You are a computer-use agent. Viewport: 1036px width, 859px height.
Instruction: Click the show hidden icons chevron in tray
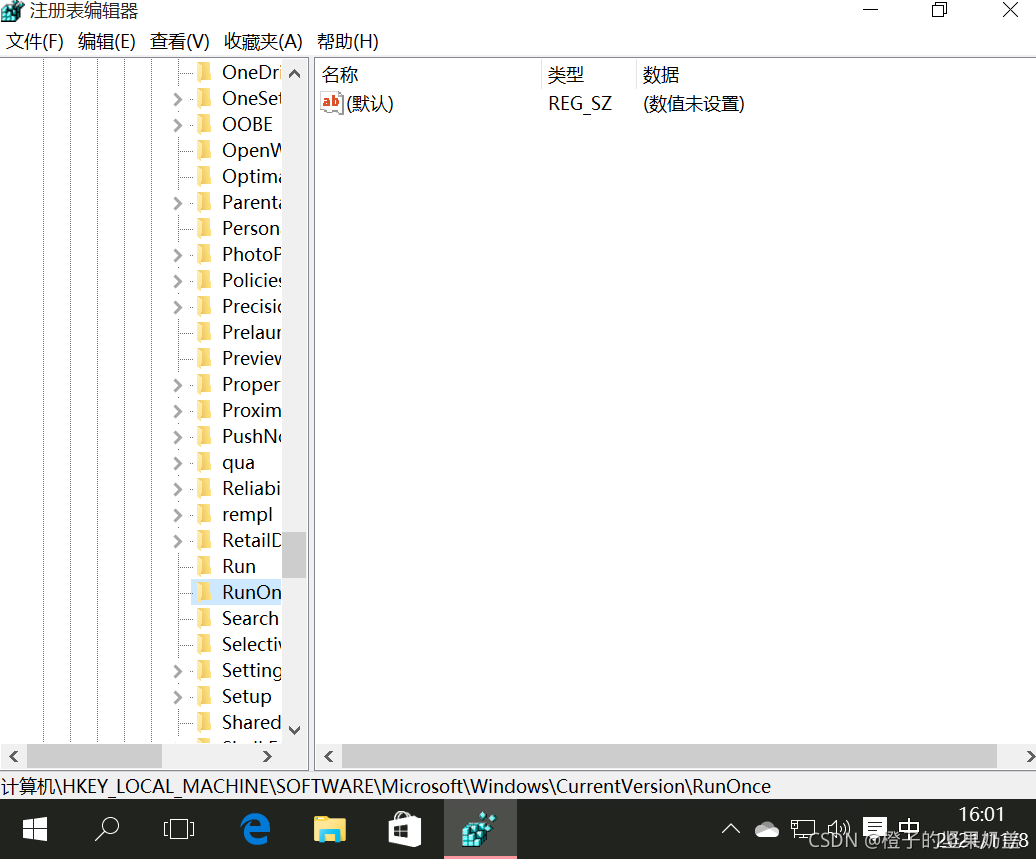pos(731,829)
